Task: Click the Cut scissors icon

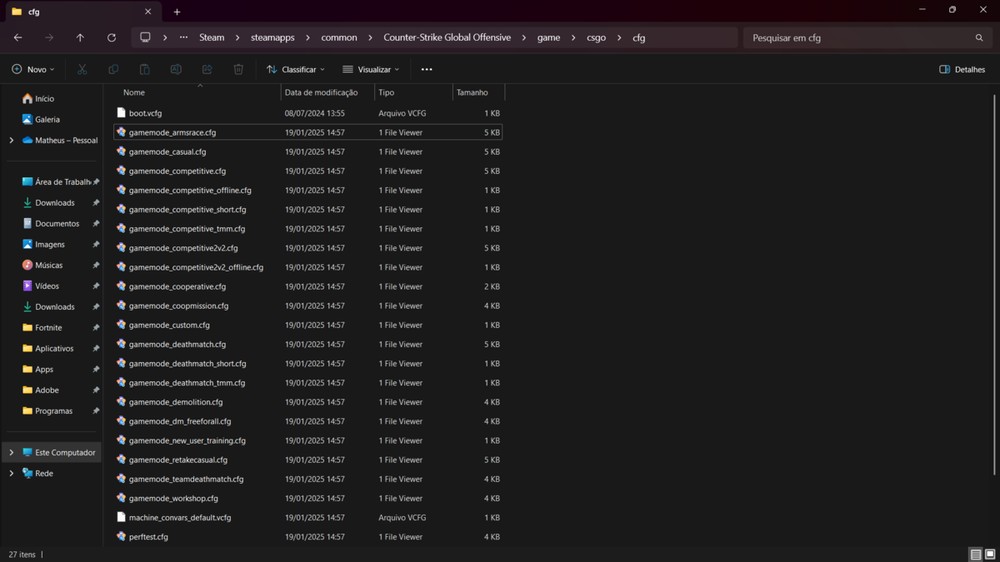Action: pos(82,70)
